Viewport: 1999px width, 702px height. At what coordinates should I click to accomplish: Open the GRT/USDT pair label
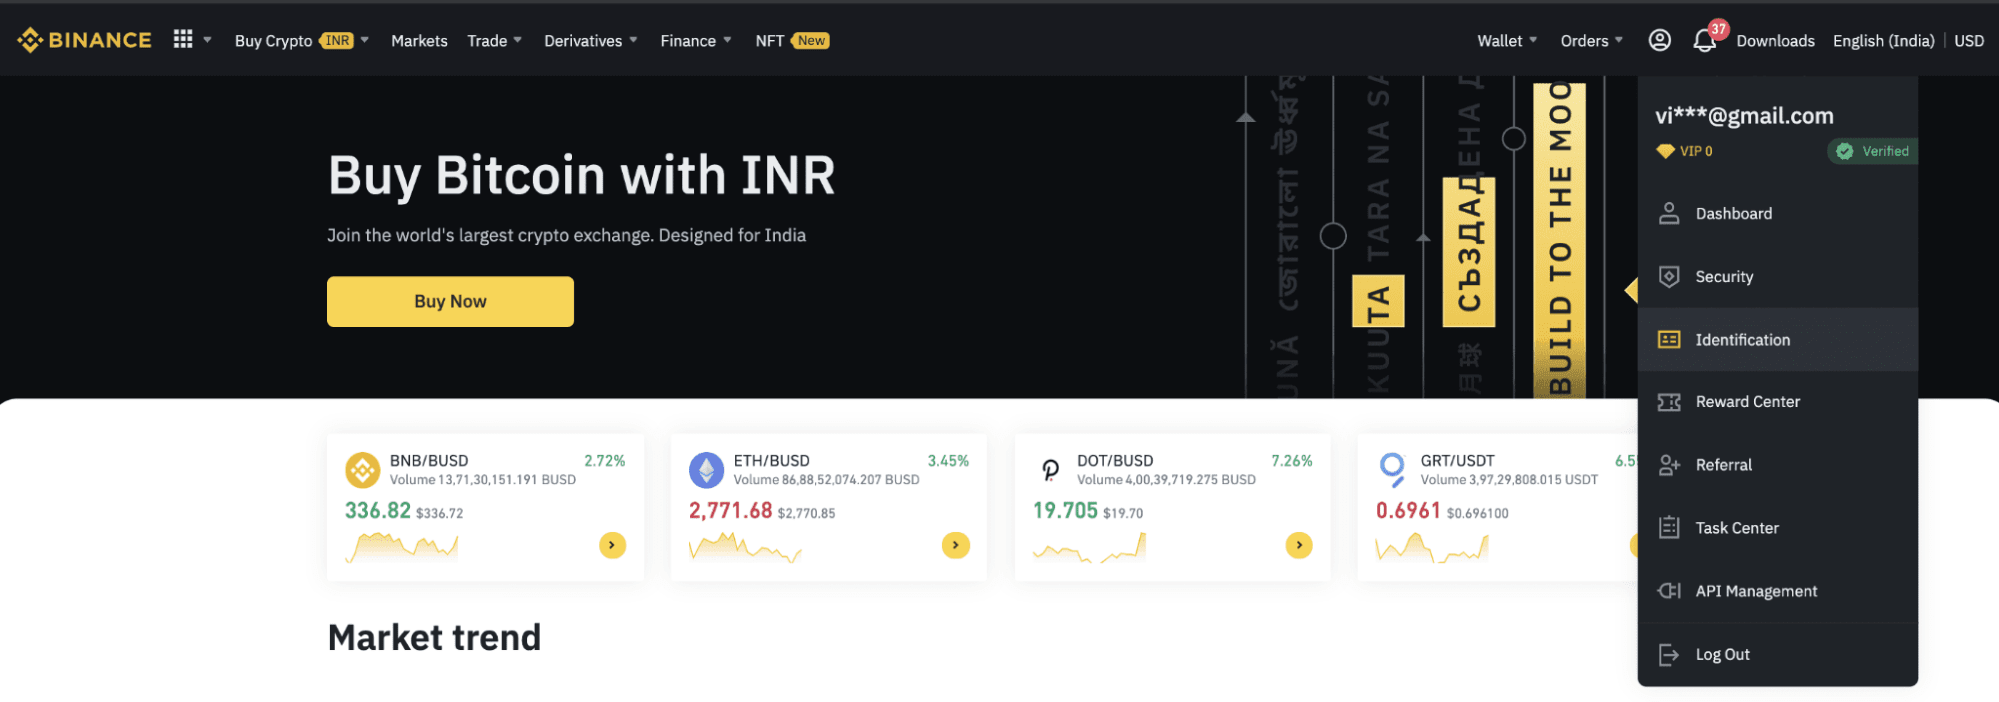tap(1457, 460)
